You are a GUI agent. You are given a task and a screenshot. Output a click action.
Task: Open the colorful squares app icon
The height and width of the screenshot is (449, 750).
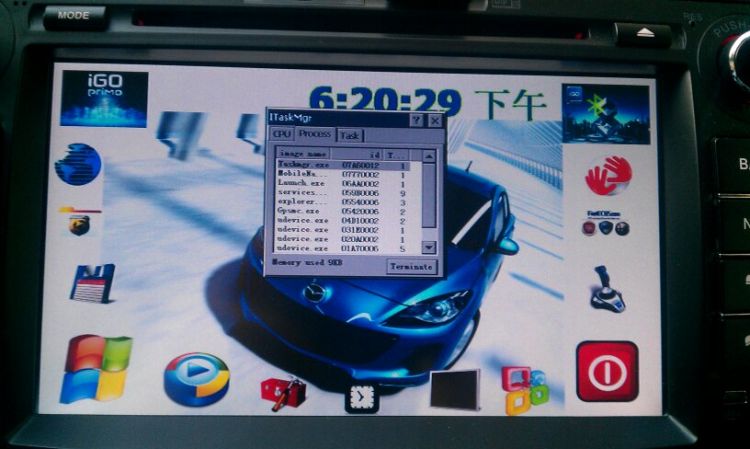(524, 389)
